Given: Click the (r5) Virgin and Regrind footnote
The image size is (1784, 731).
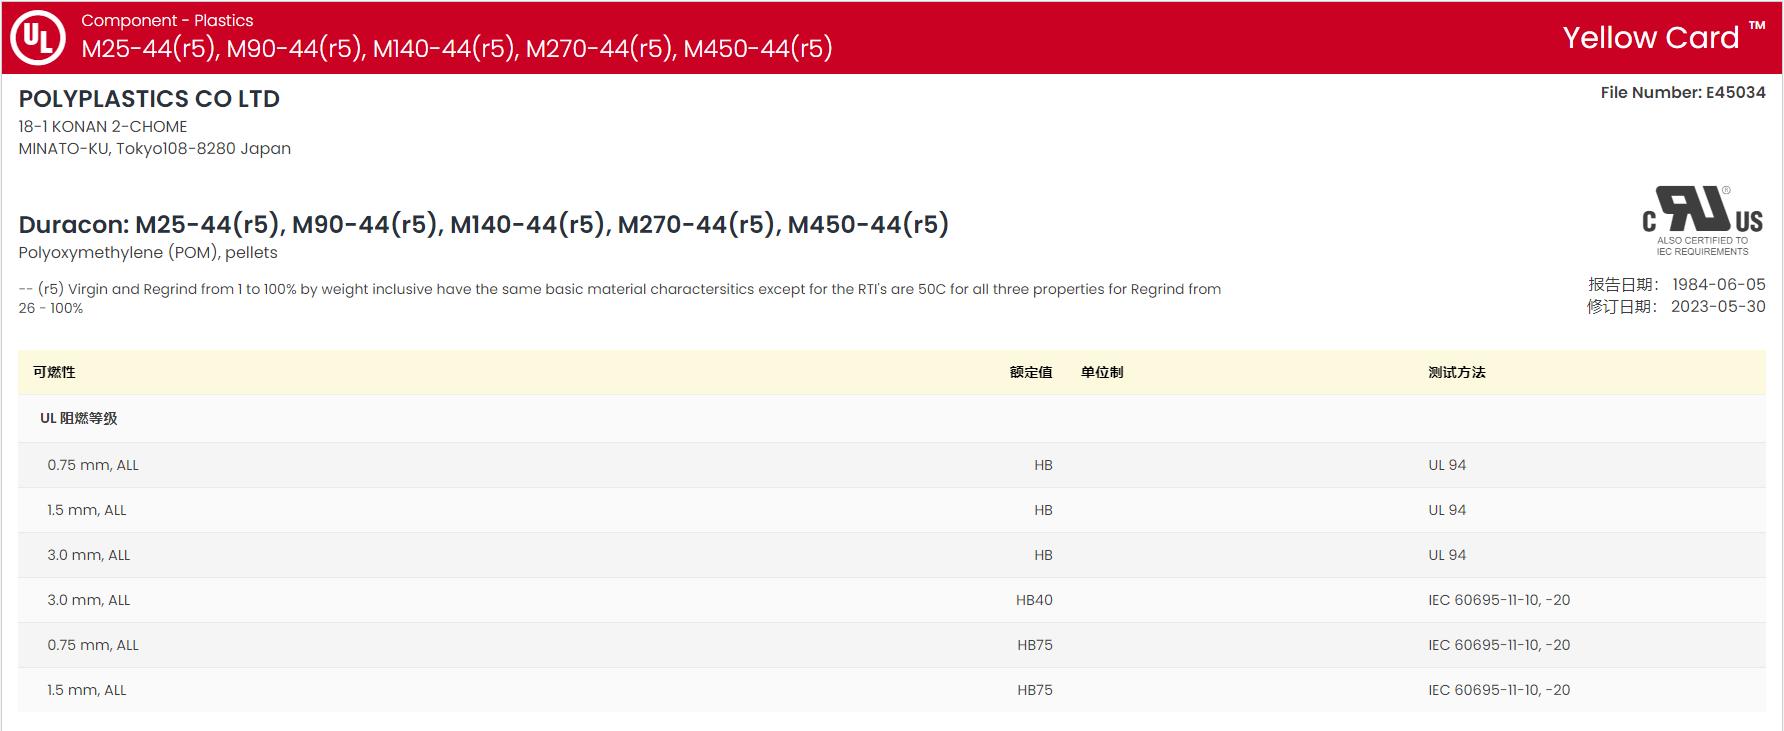Looking at the screenshot, I should [620, 298].
